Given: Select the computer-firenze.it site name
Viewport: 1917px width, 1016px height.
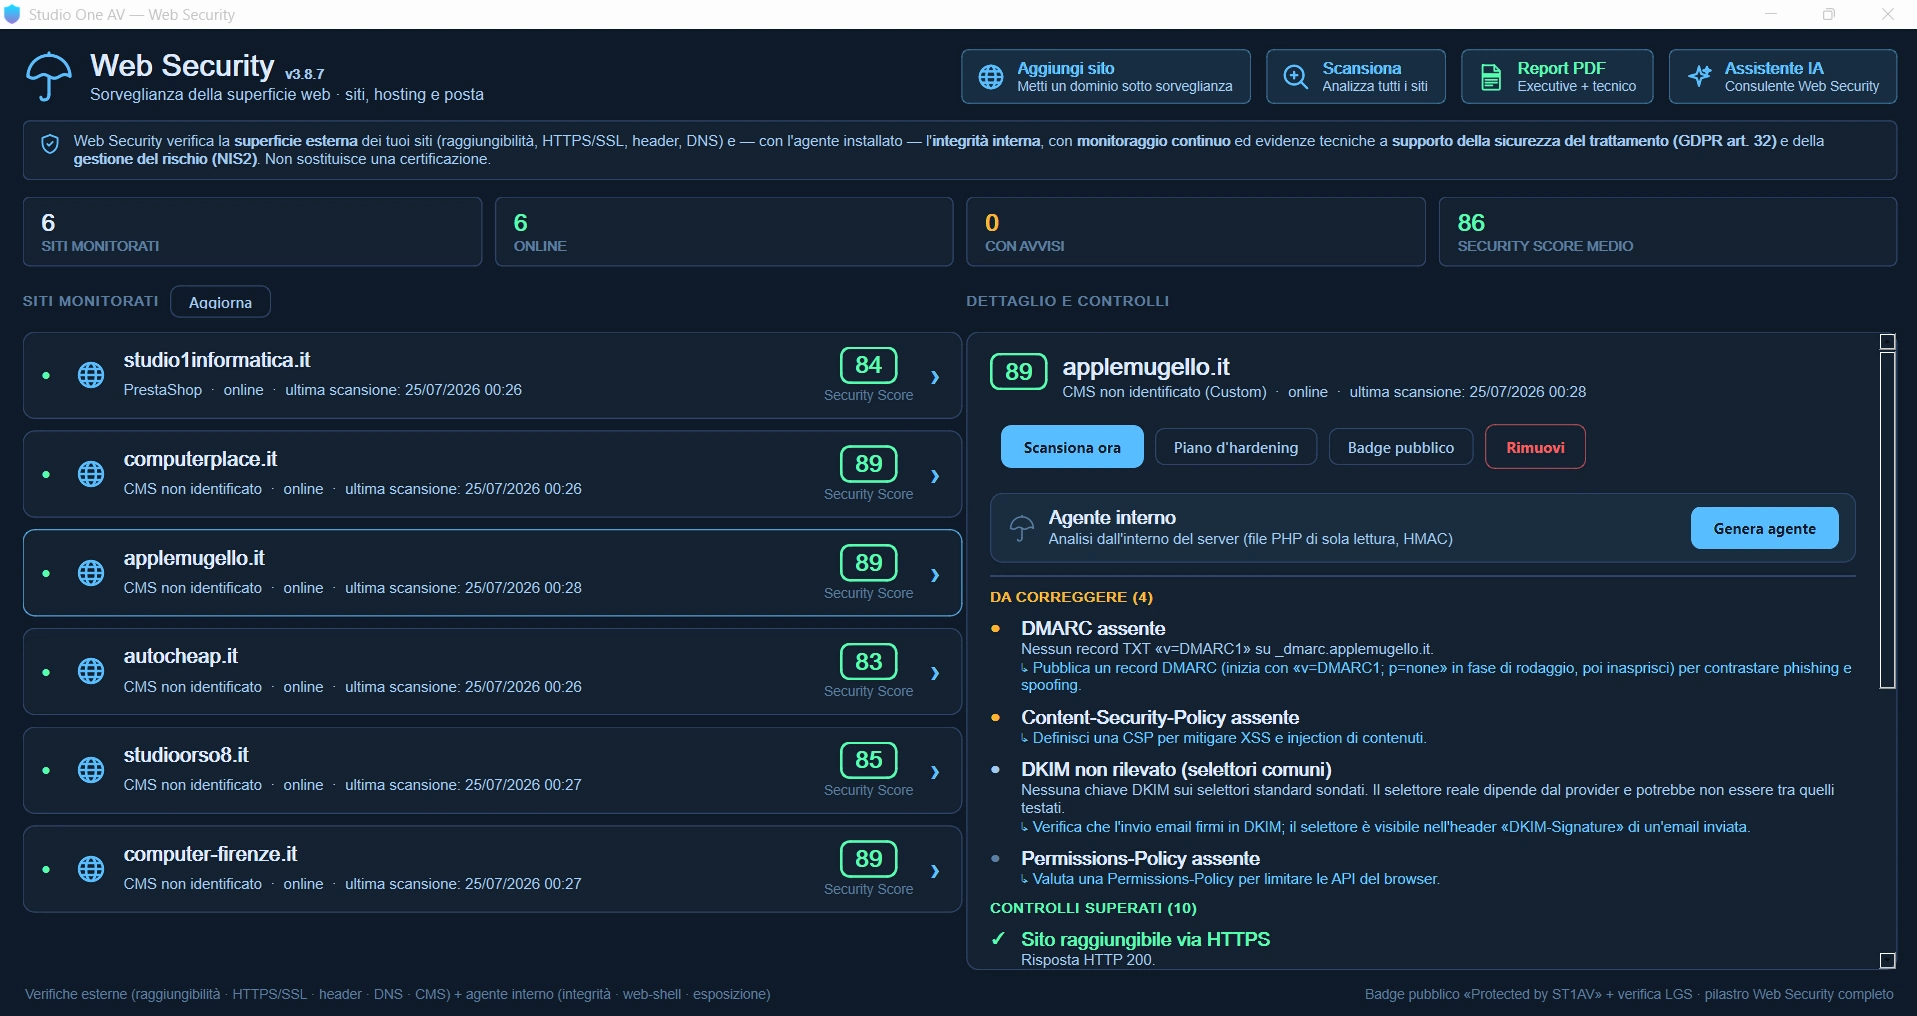Looking at the screenshot, I should pos(210,854).
